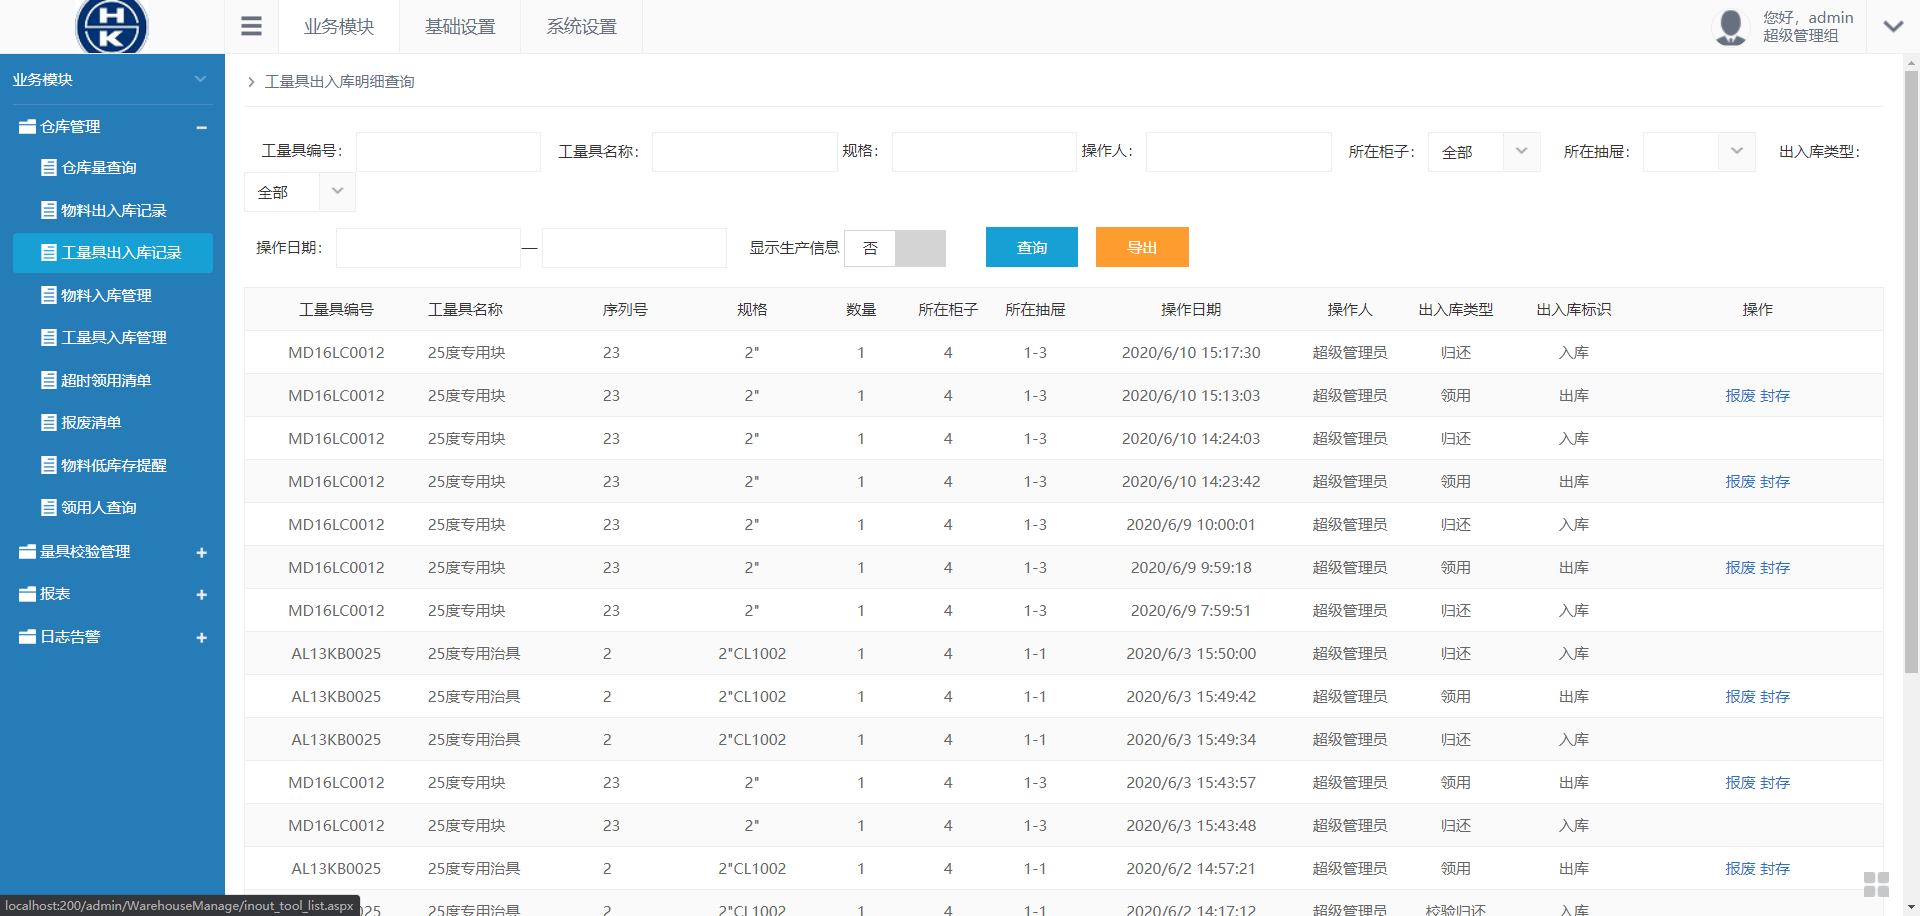Open the 系统设置 menu
Screen dimensions: 1920x916
580,26
